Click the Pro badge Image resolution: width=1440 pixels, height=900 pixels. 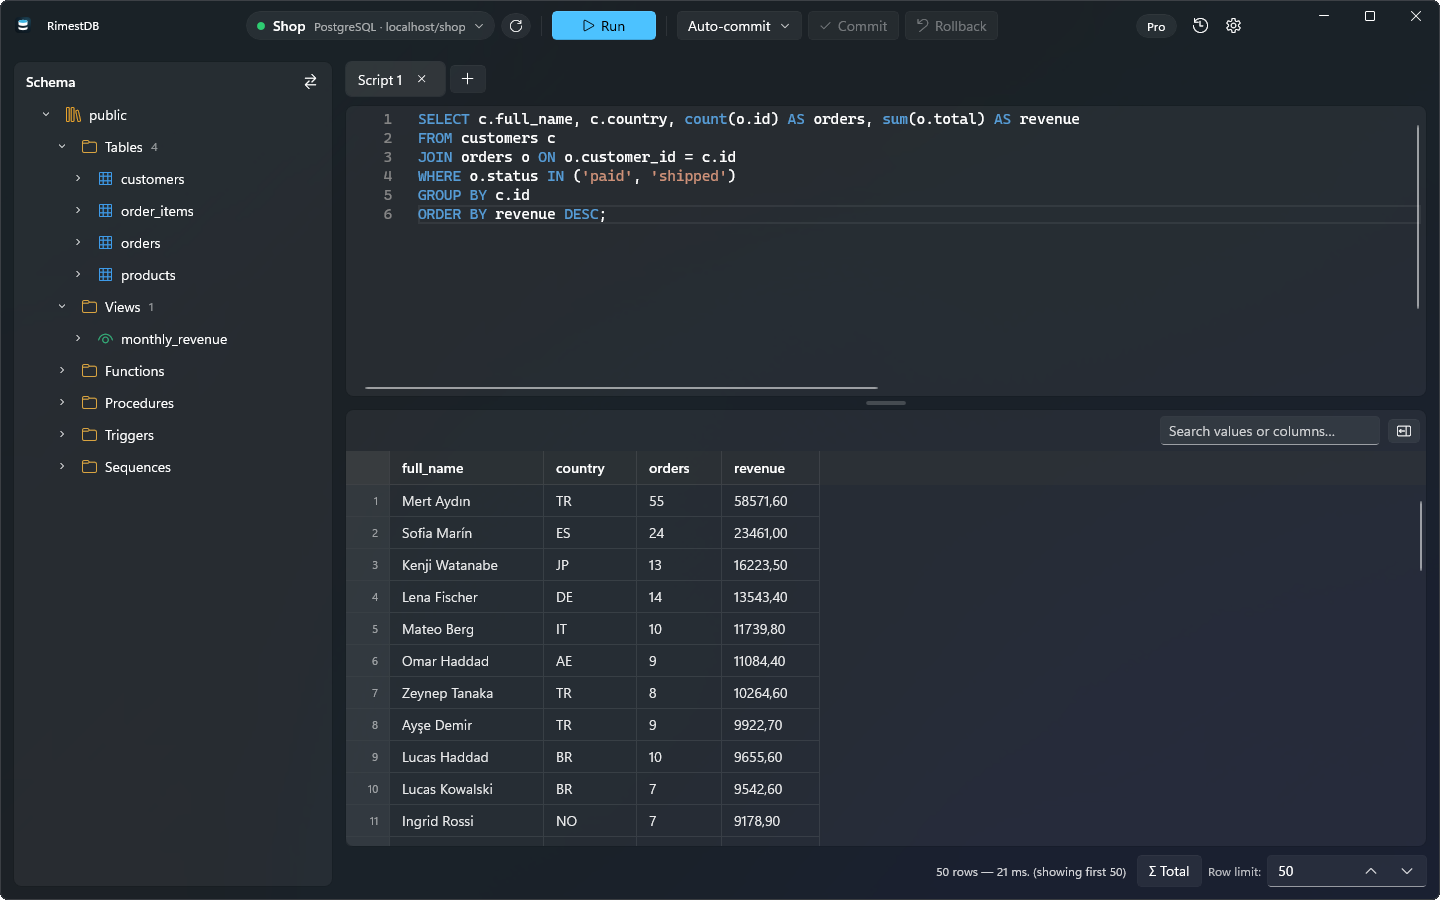pyautogui.click(x=1156, y=27)
